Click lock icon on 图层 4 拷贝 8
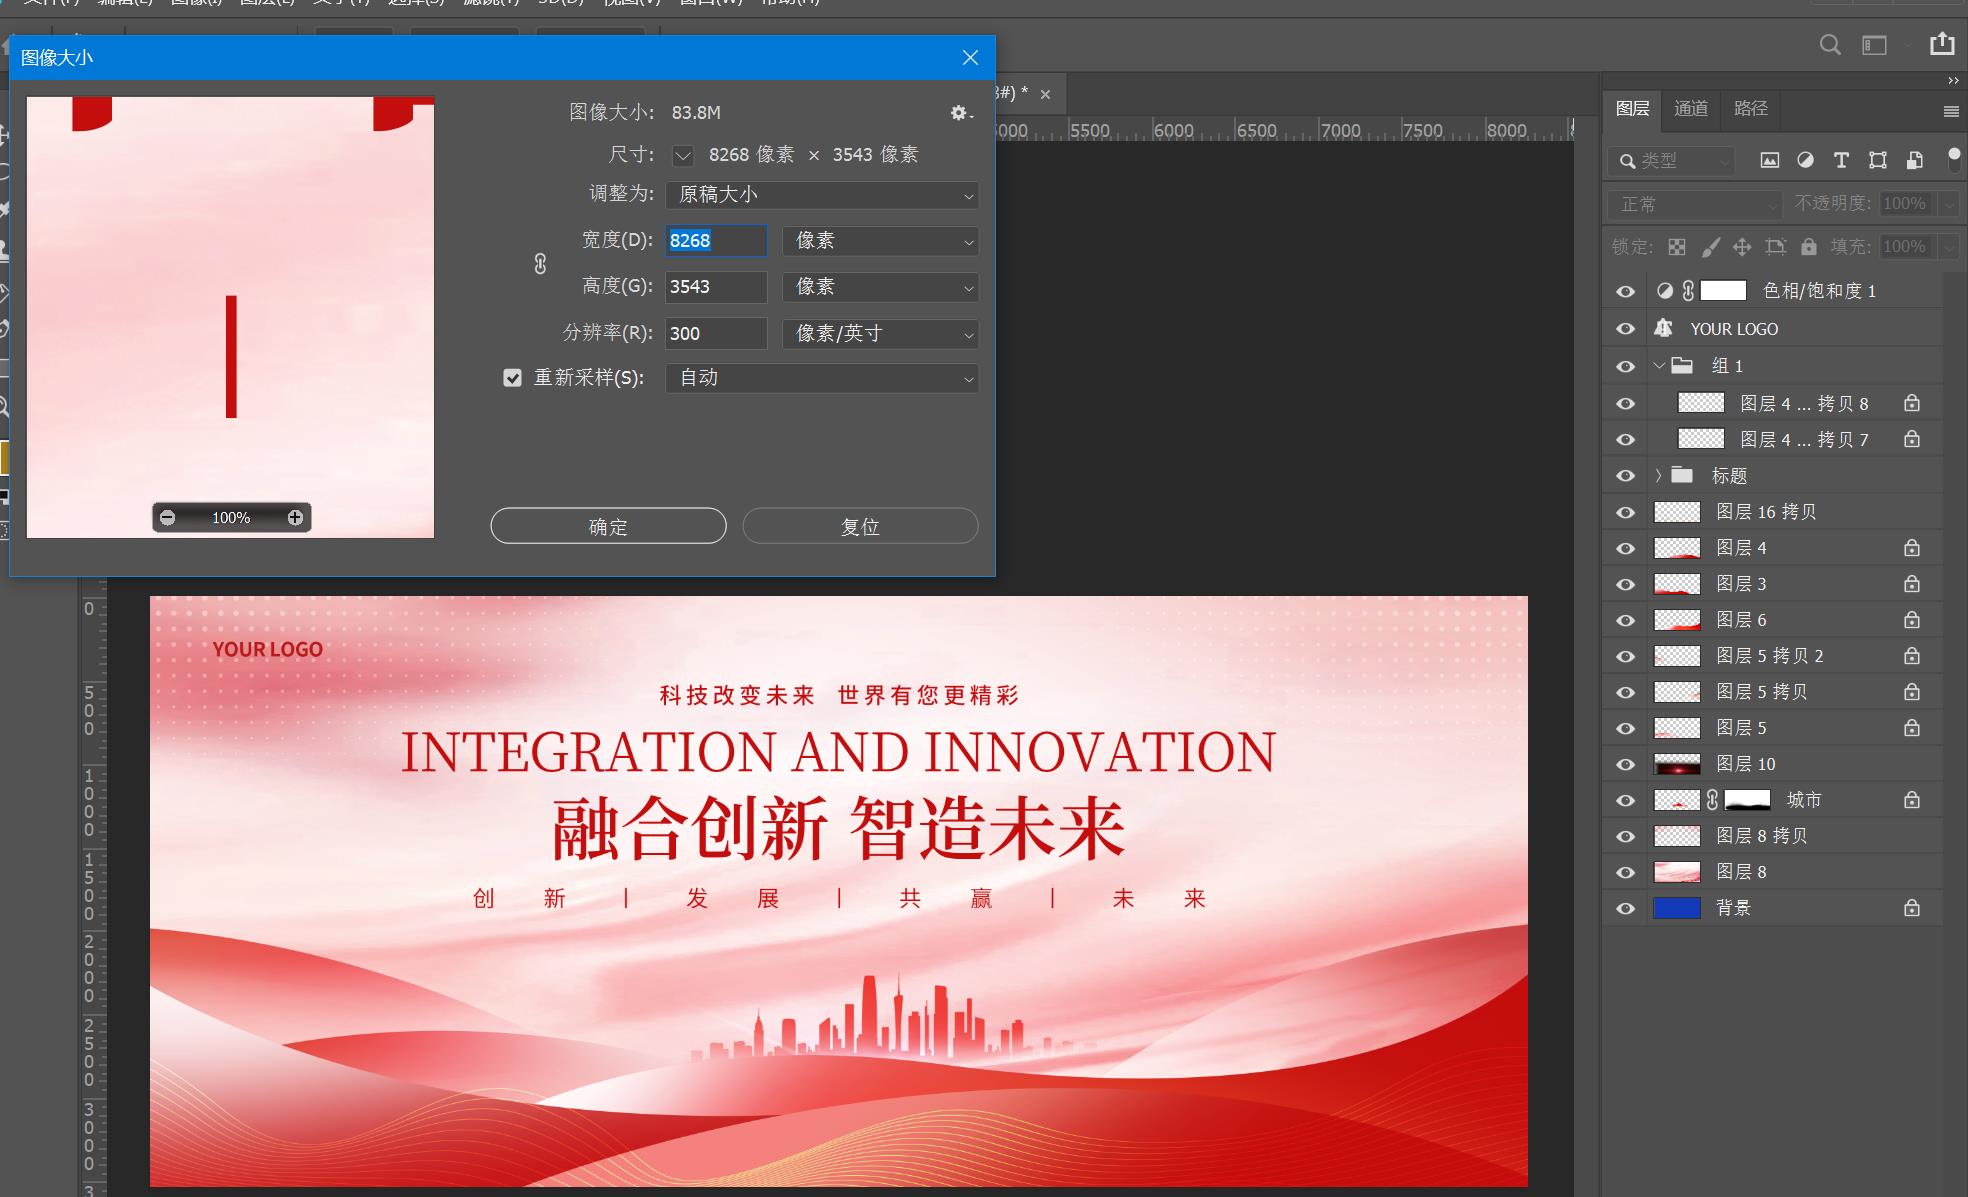Viewport: 1968px width, 1197px height. 1912,403
